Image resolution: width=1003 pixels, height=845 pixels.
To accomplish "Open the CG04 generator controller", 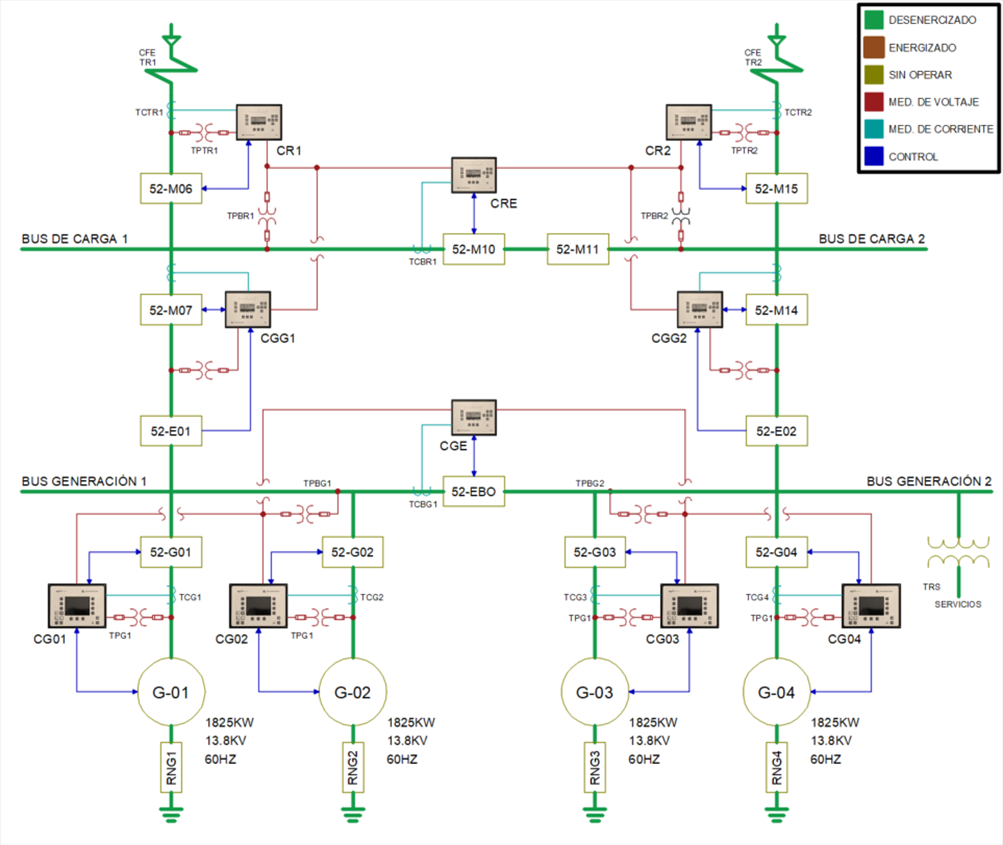I will pos(871,606).
